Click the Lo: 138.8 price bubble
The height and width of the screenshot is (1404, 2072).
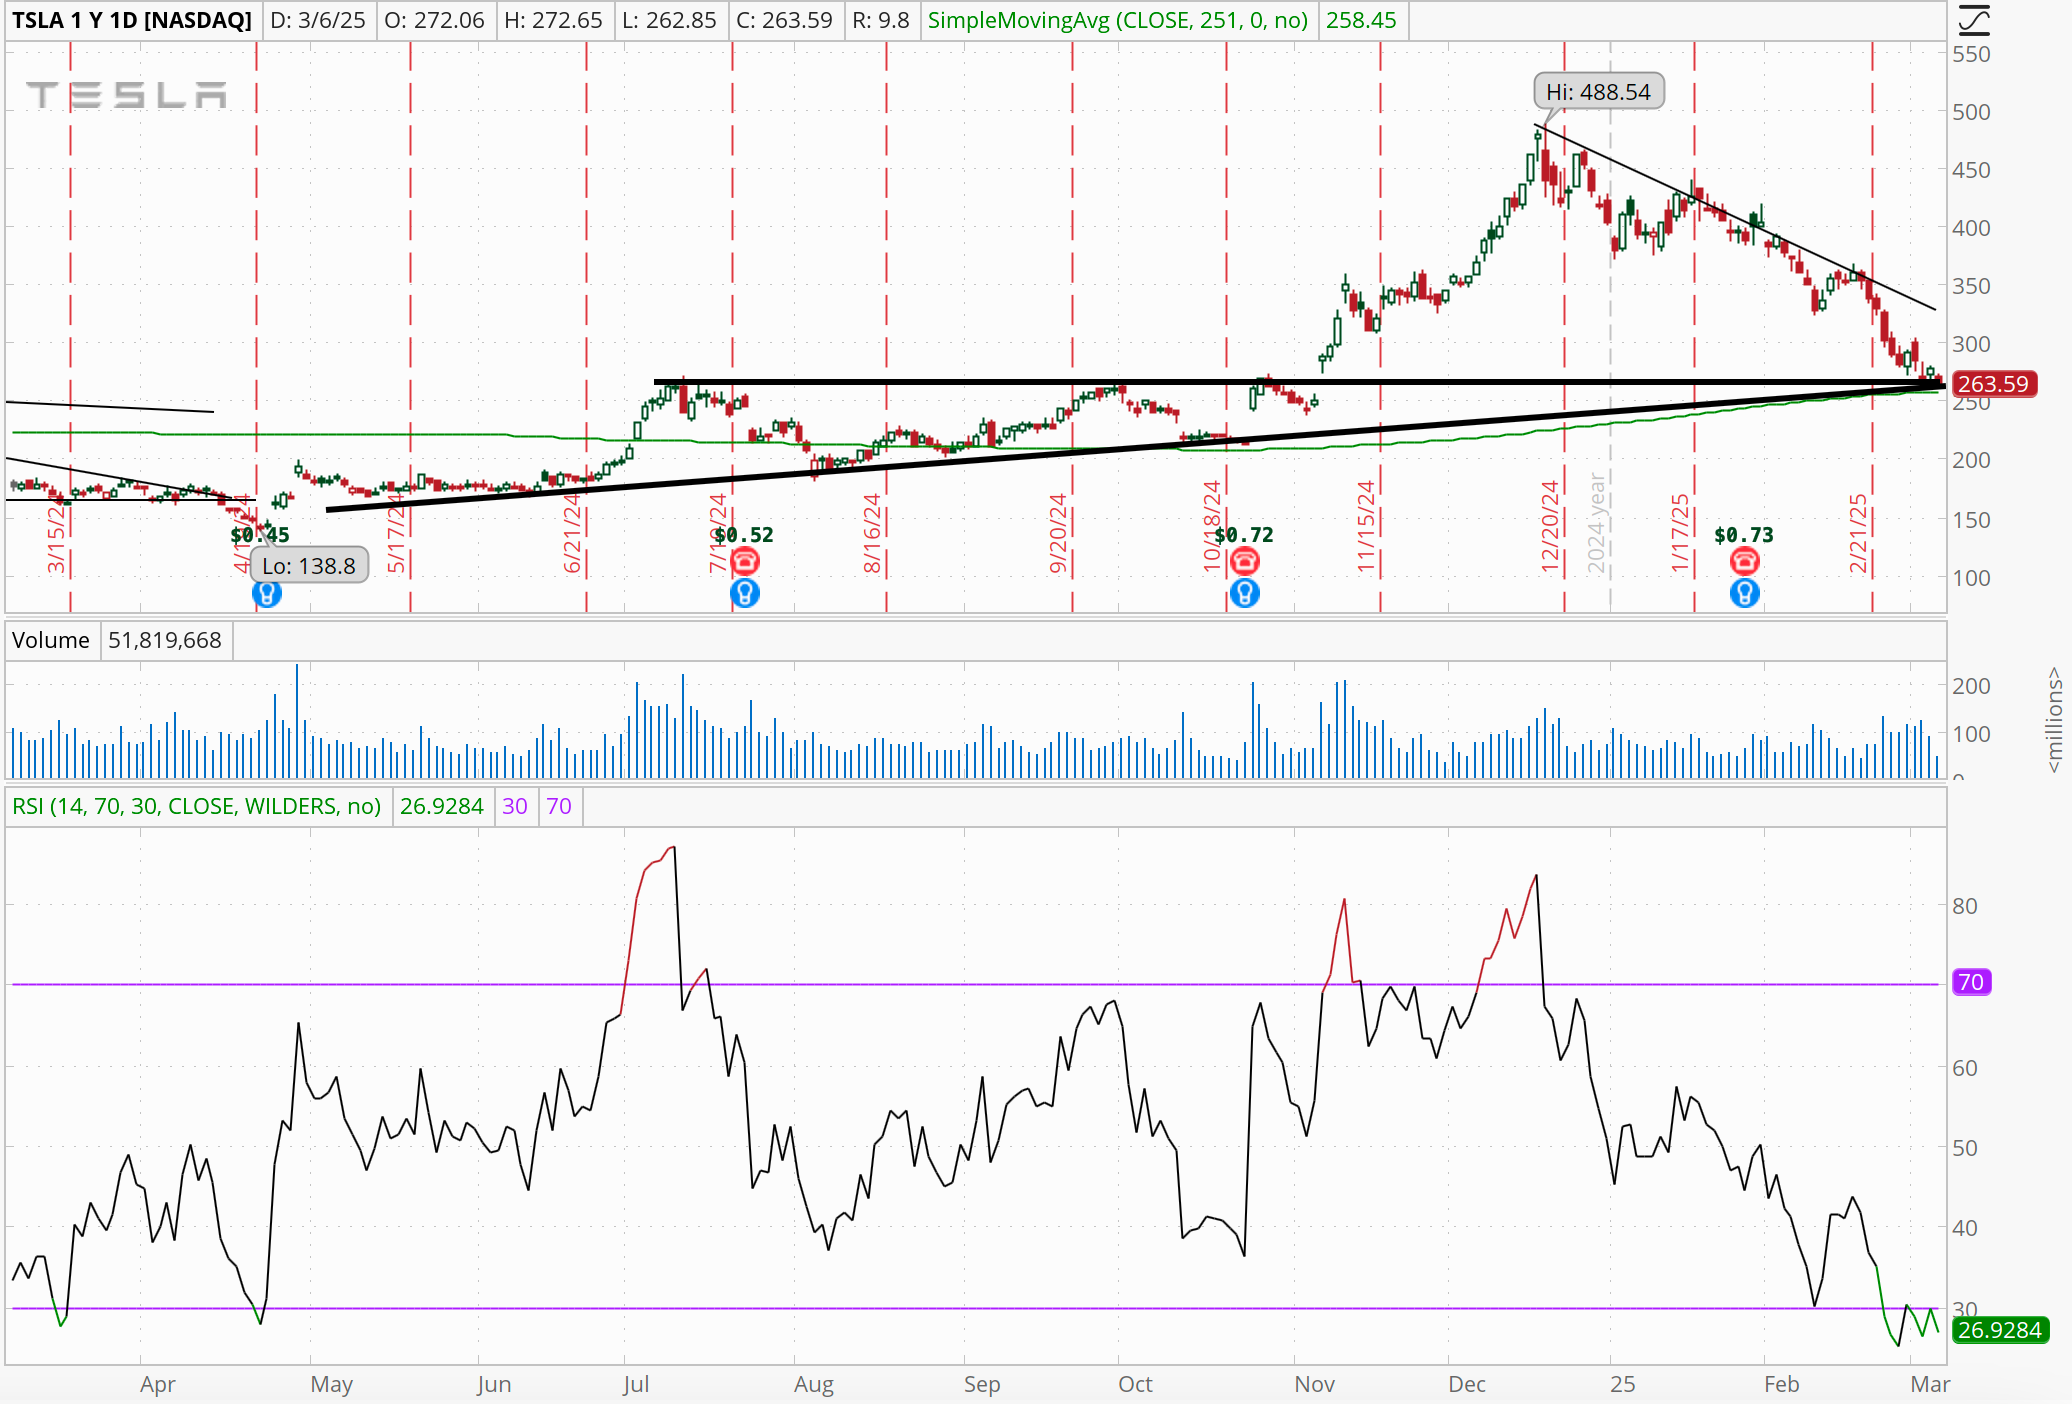click(x=309, y=566)
